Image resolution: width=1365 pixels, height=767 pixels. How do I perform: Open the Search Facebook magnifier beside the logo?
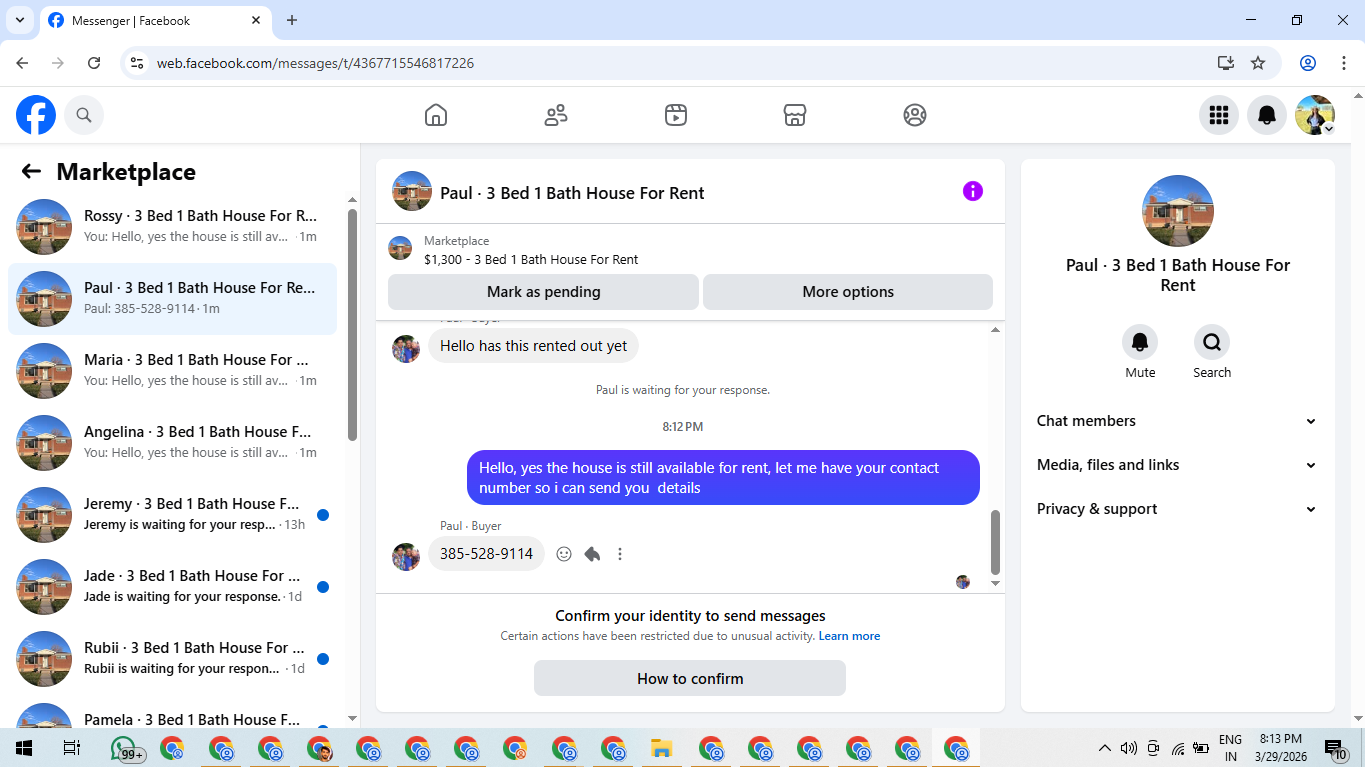click(x=84, y=115)
